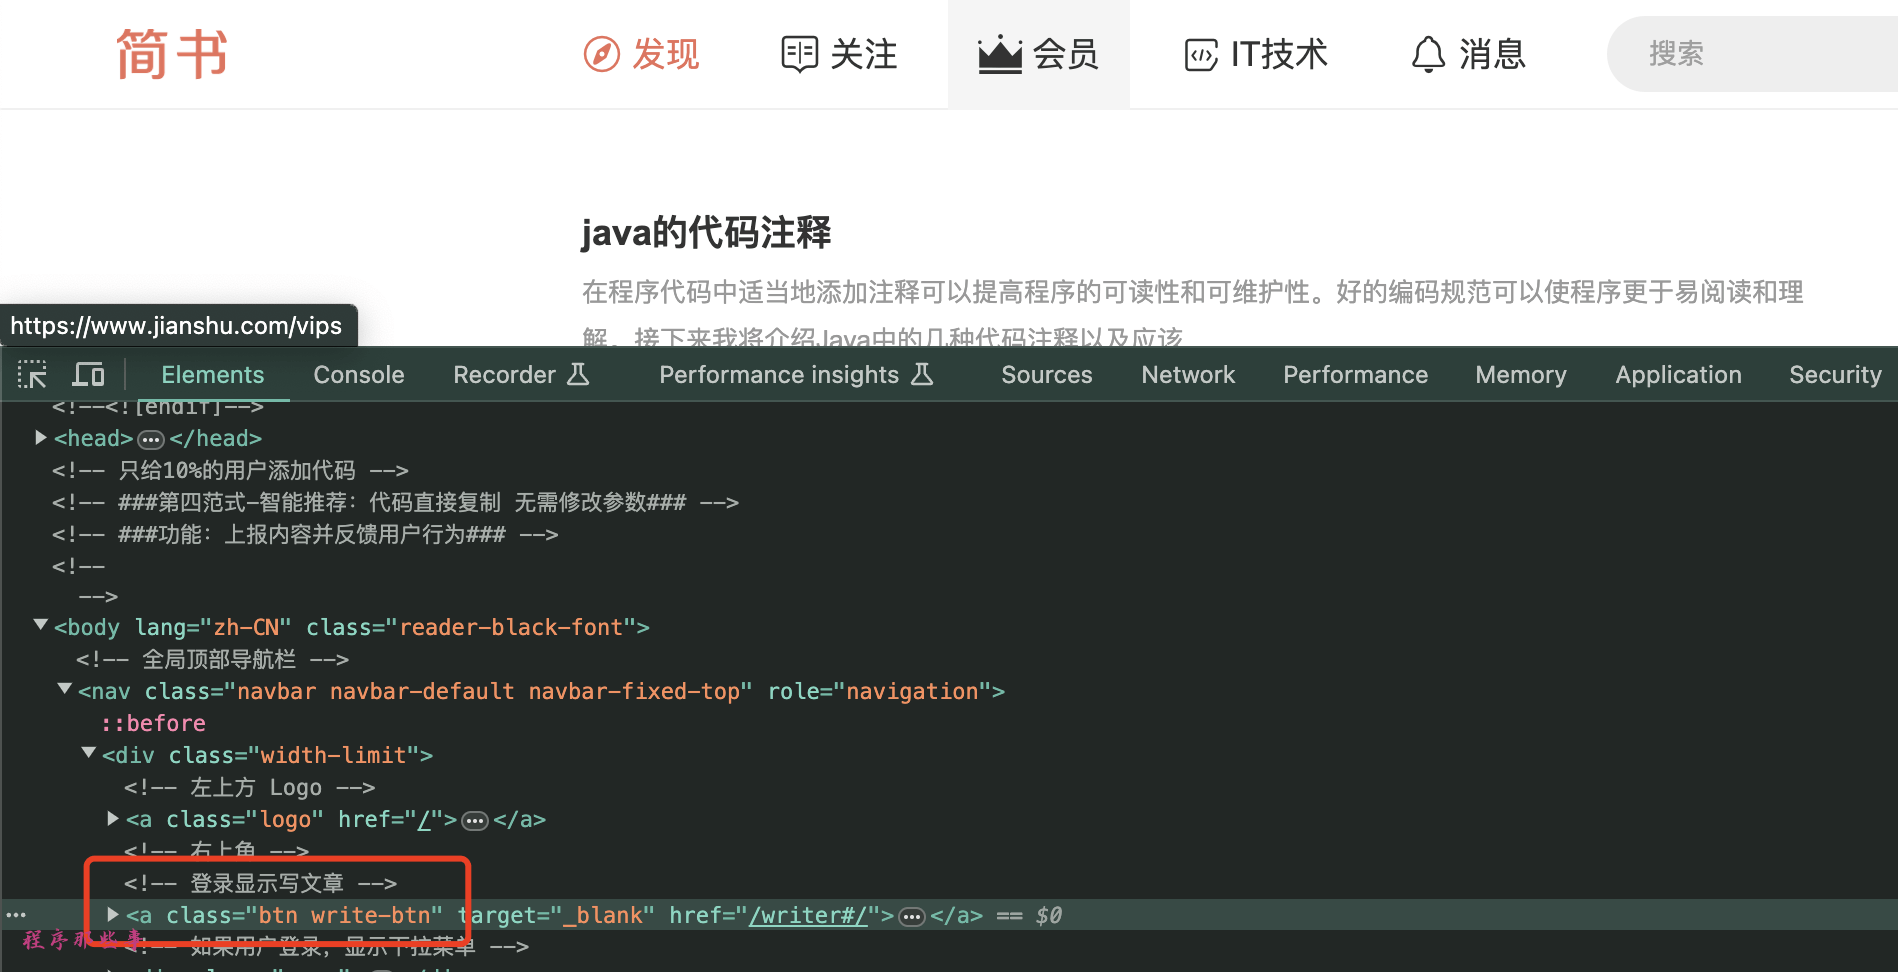Image resolution: width=1898 pixels, height=972 pixels.
Task: Click the IT技术 code icon
Action: click(x=1201, y=54)
